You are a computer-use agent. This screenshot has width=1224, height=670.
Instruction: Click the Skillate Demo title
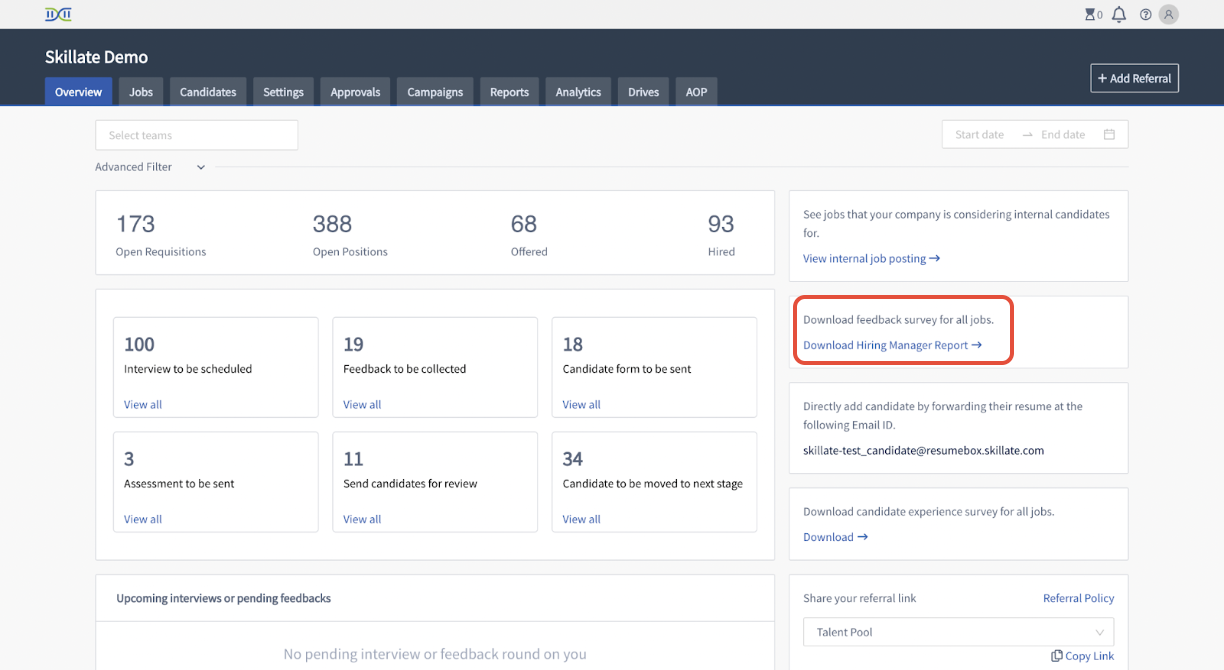point(96,57)
